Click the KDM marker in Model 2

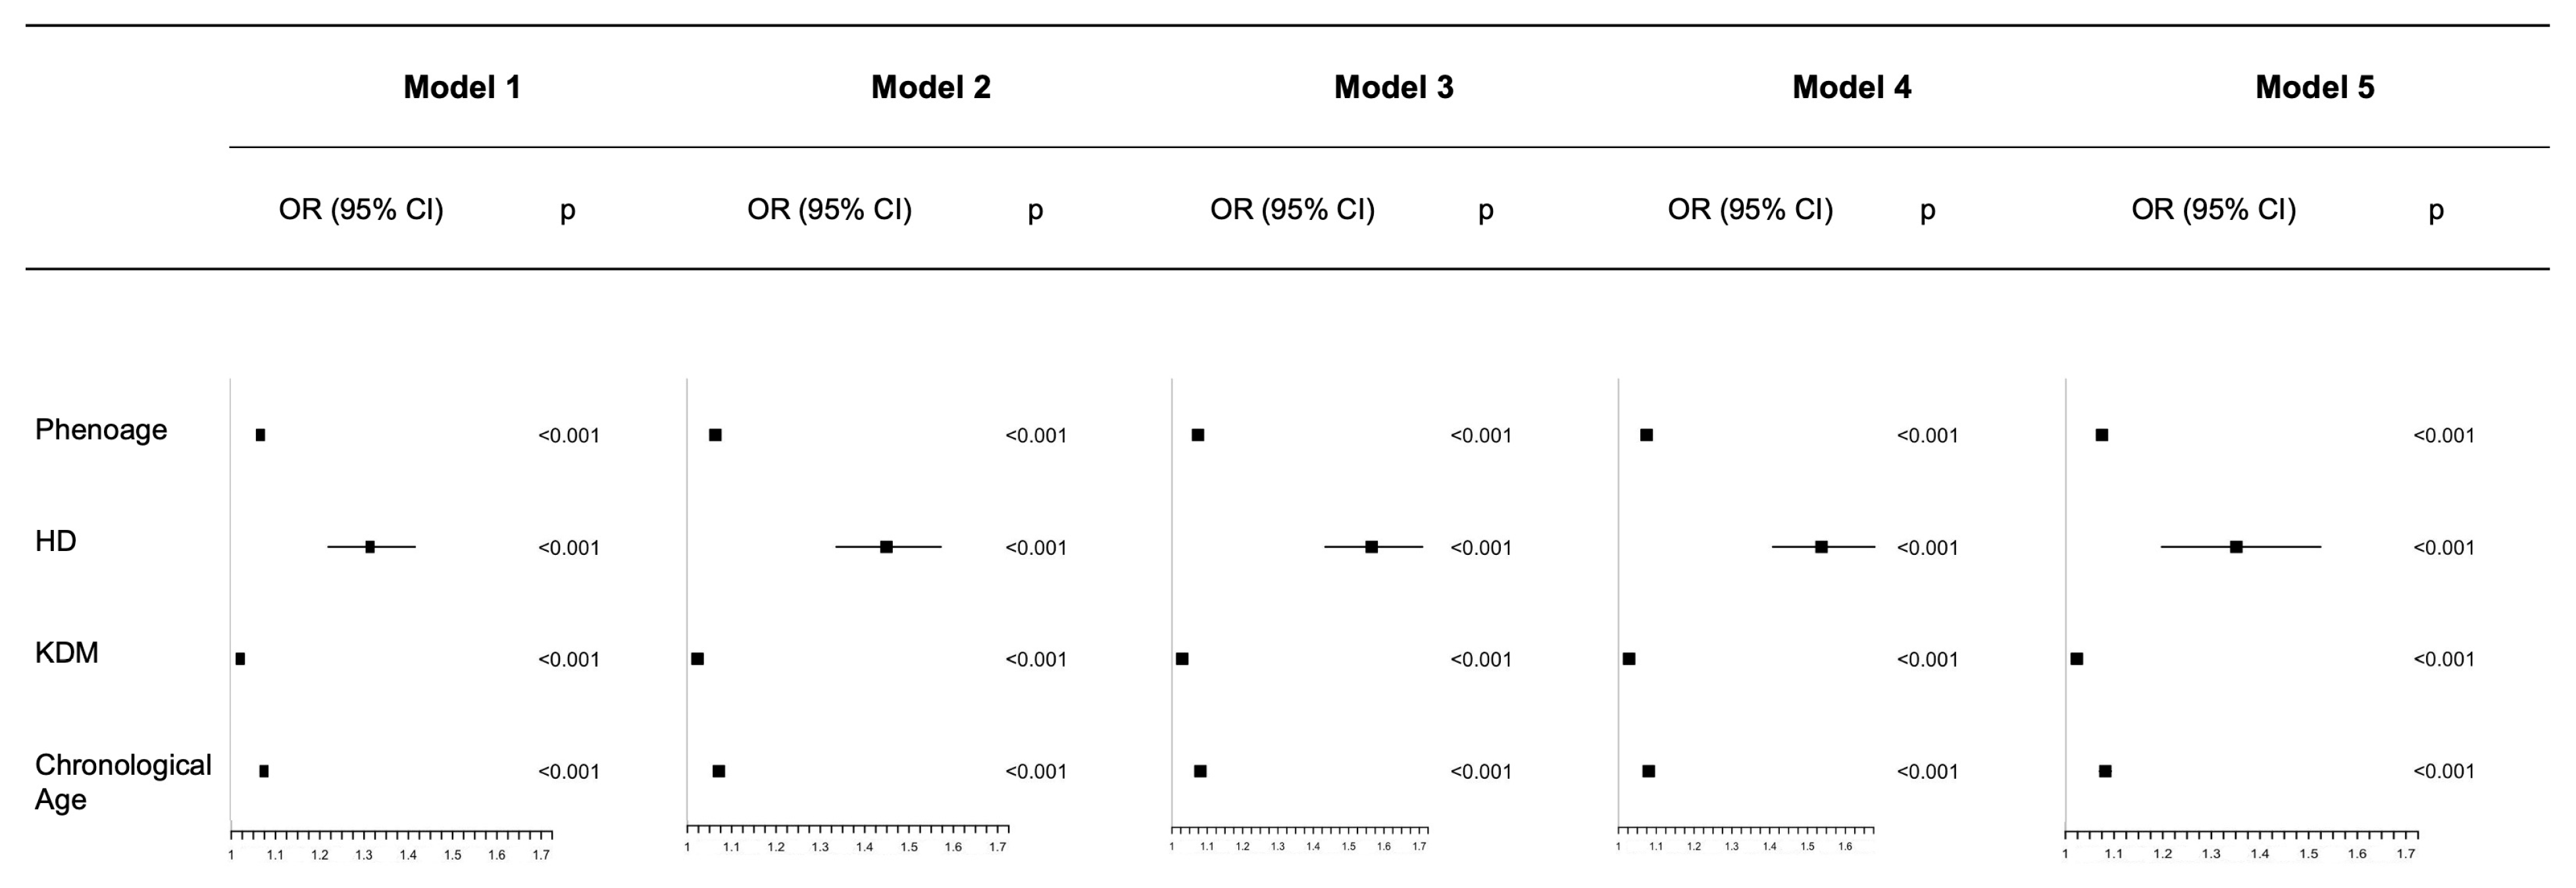point(697,659)
